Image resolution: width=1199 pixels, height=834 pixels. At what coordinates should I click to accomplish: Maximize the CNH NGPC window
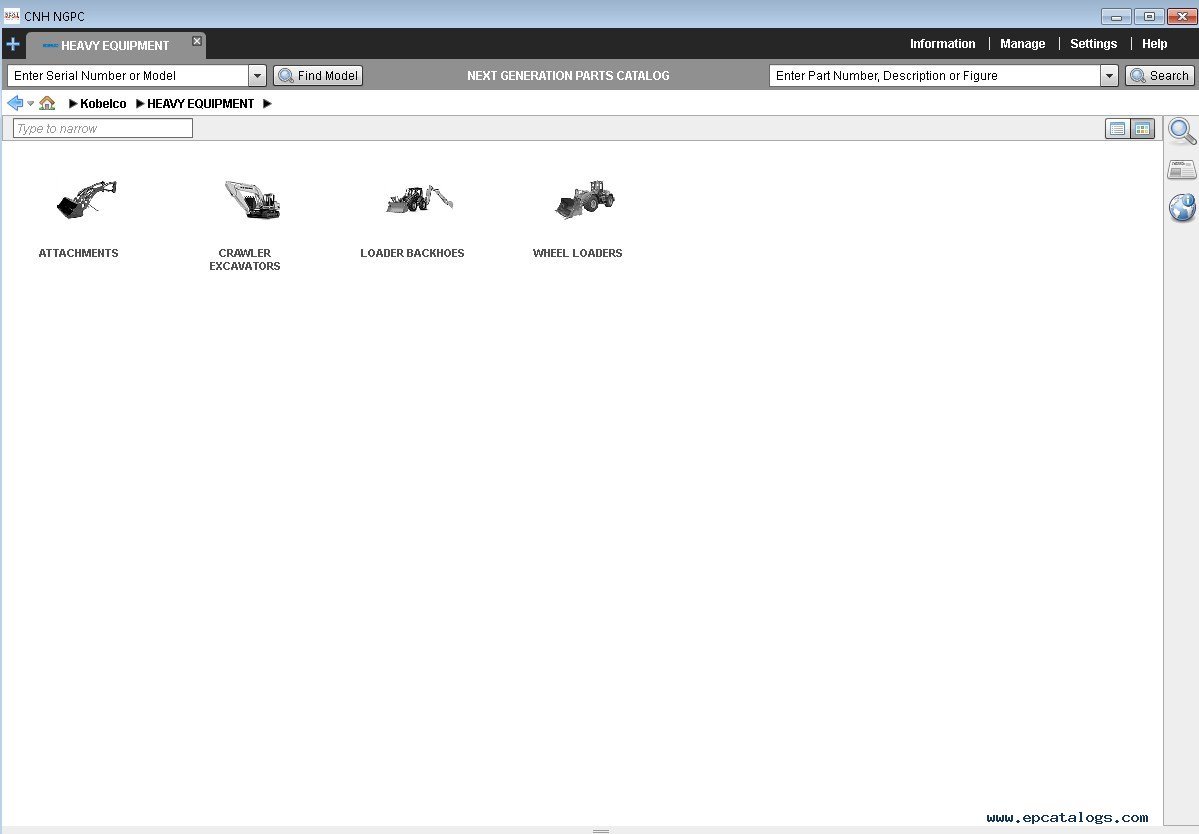pyautogui.click(x=1149, y=16)
